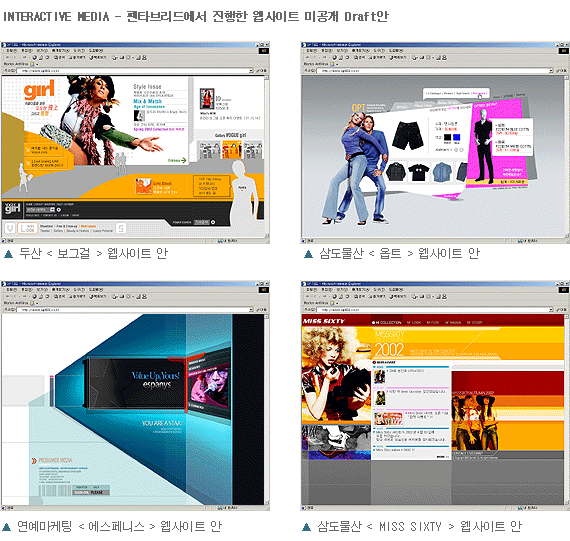Click the Style Issue heading
The height and width of the screenshot is (541, 570).
[147, 87]
